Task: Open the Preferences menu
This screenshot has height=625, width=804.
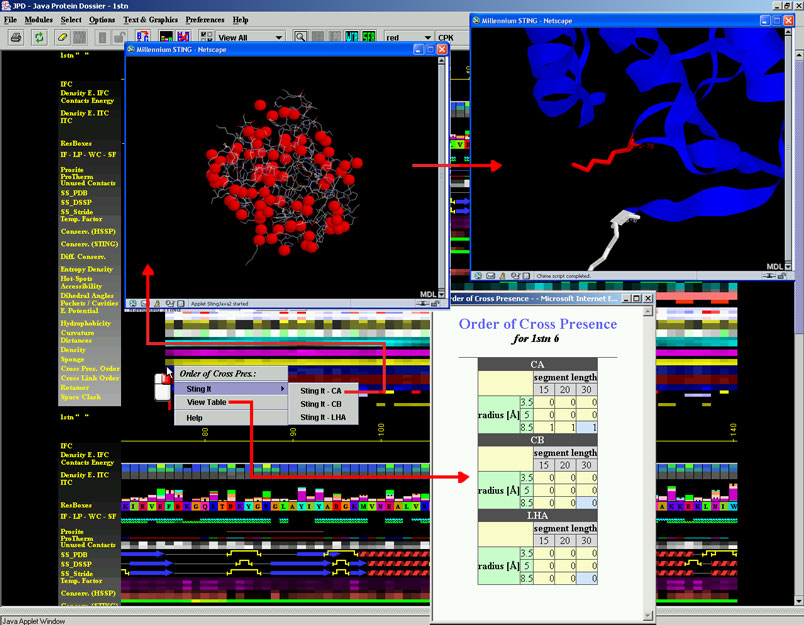Action: click(205, 19)
